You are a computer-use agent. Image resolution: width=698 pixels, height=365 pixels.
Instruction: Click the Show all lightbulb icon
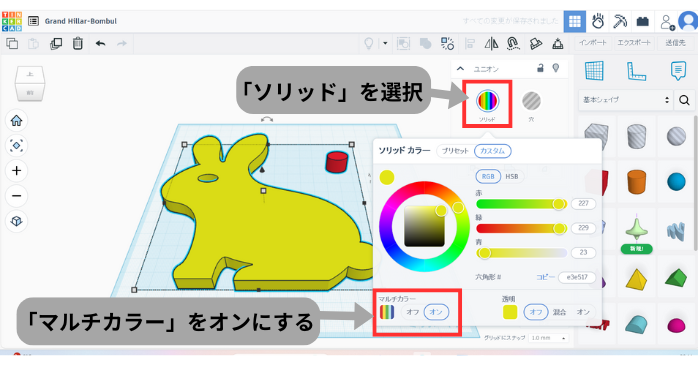click(x=369, y=44)
